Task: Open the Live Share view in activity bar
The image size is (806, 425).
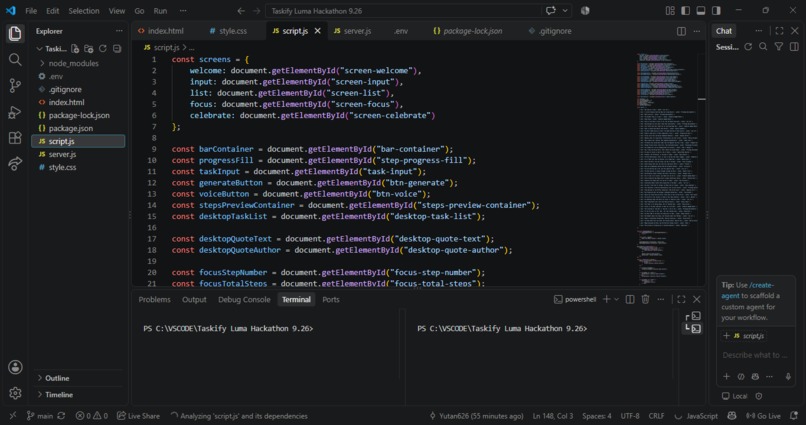Action: [x=15, y=163]
